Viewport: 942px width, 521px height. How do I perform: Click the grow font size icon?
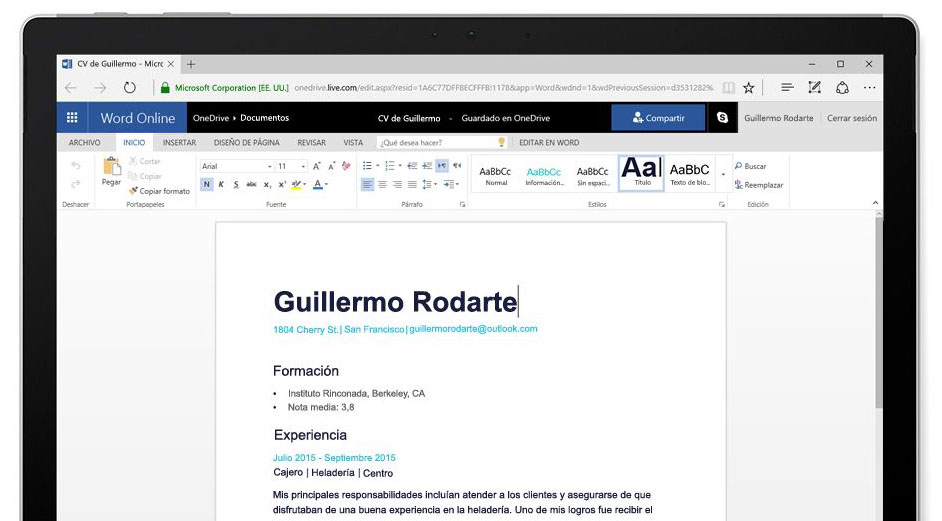click(317, 166)
